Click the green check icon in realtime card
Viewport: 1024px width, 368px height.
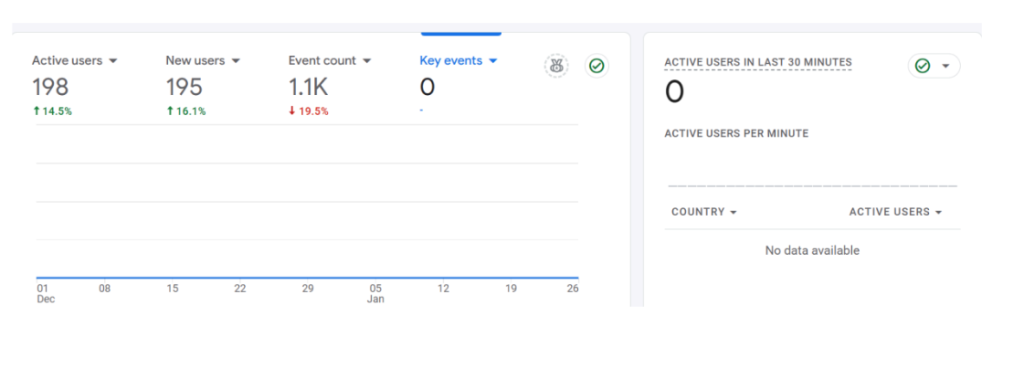coord(922,66)
